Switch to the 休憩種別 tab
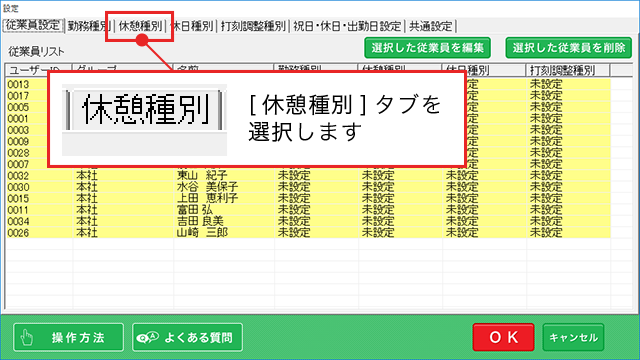640x360 pixels. (x=140, y=26)
